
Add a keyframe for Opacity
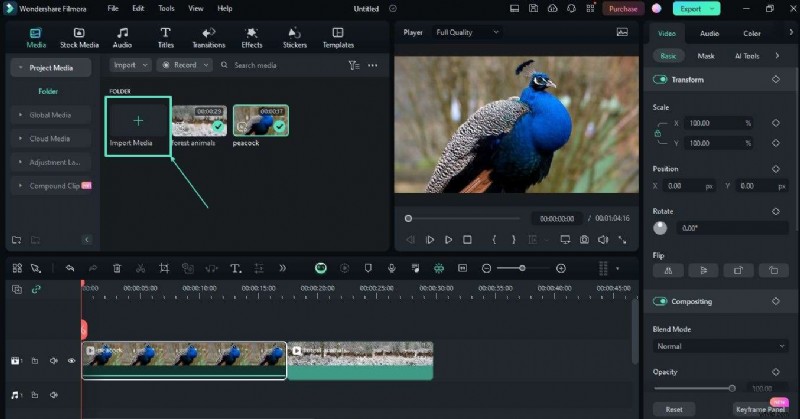click(x=776, y=372)
